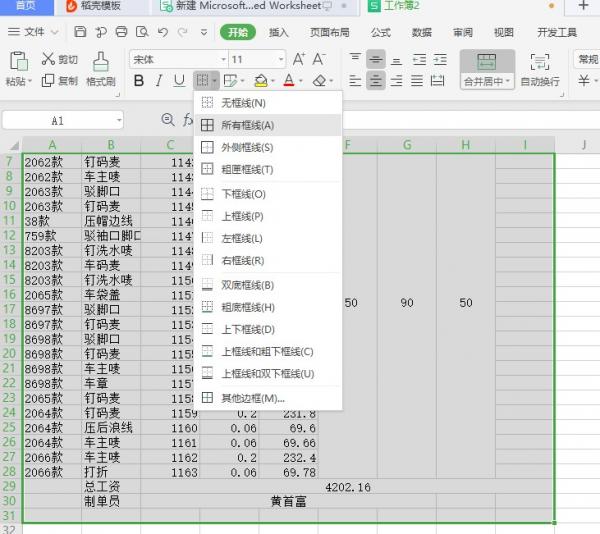The image size is (600, 534).
Task: Open 其他边框(M)... more borders
Action: tap(267, 398)
